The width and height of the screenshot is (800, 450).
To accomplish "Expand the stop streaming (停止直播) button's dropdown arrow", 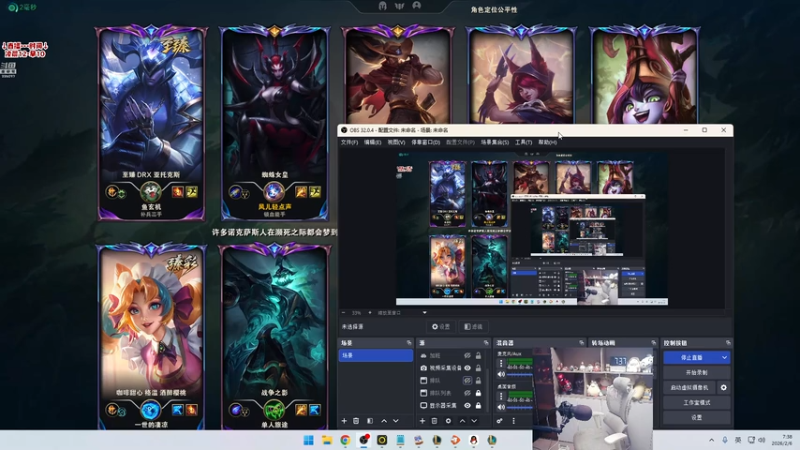I will pos(724,358).
